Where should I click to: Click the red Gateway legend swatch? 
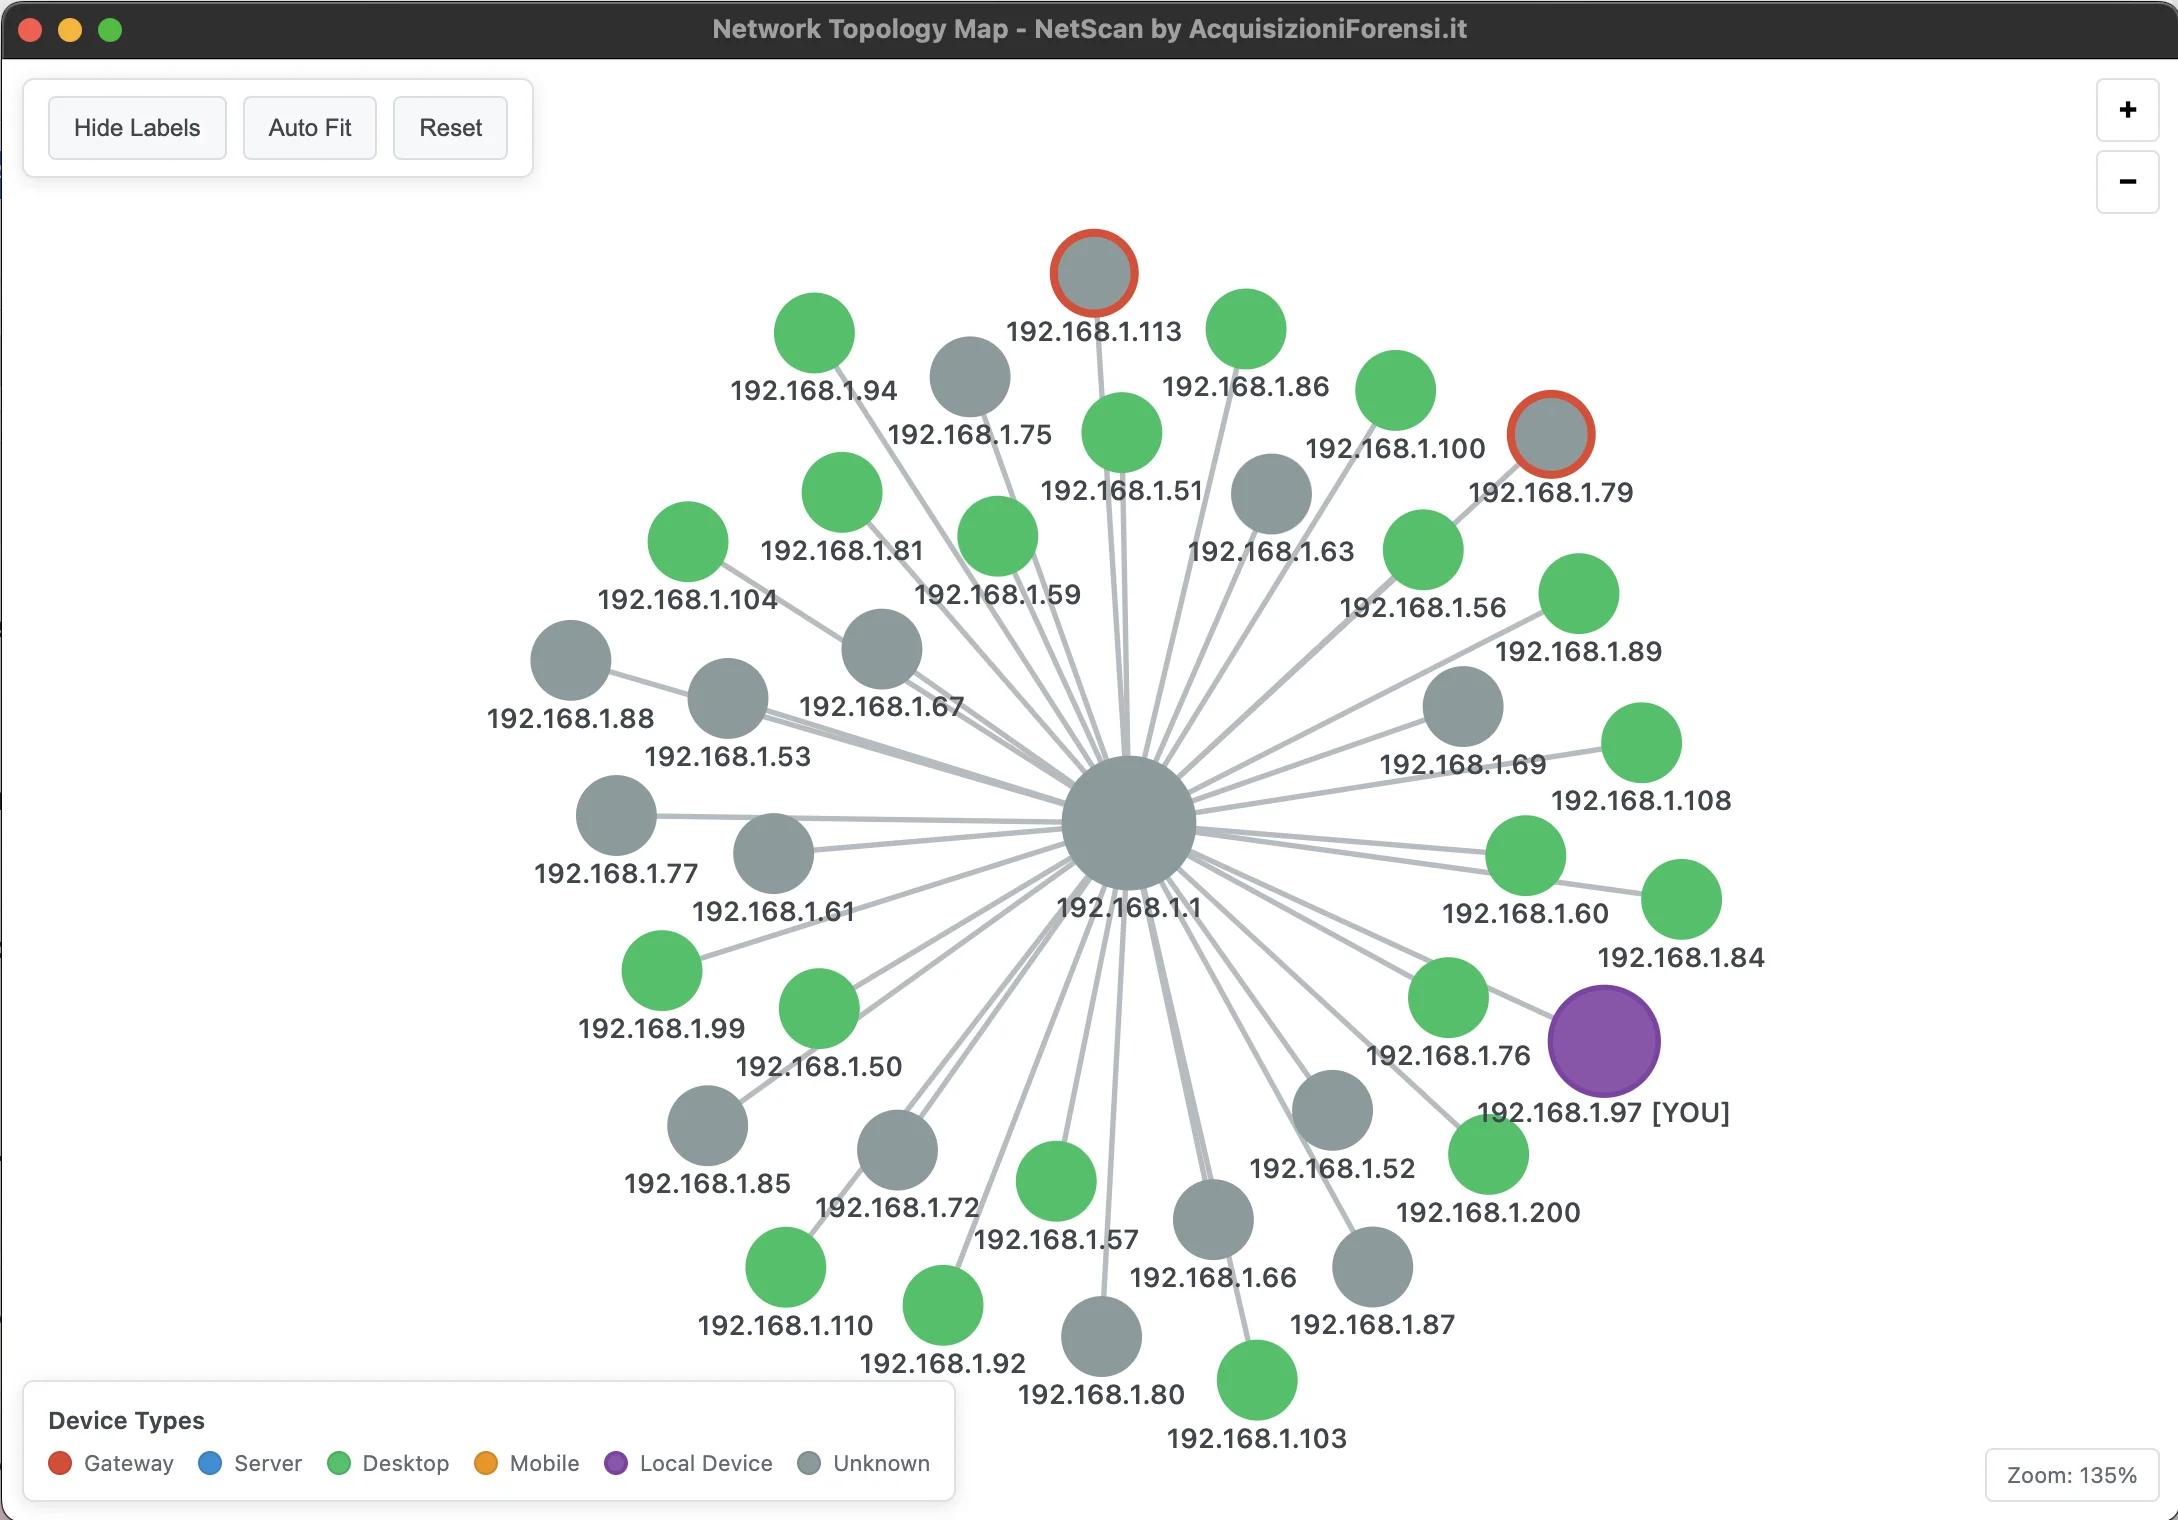click(x=60, y=1463)
